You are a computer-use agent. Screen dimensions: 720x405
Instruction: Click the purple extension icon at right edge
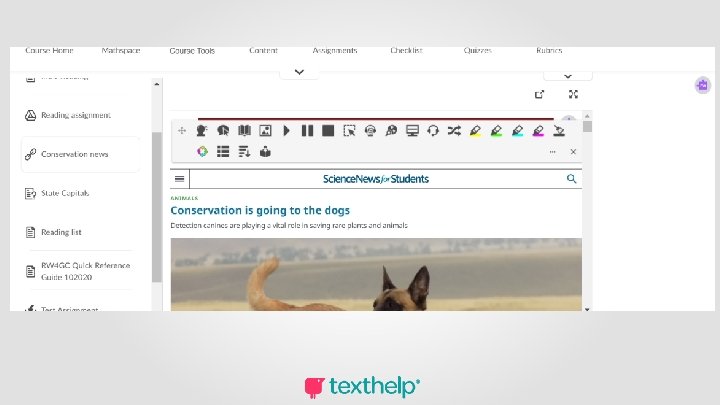point(703,85)
